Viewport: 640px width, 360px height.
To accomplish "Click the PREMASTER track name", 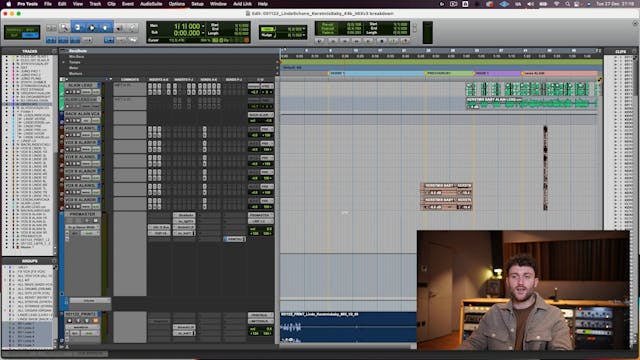I will click(x=82, y=214).
